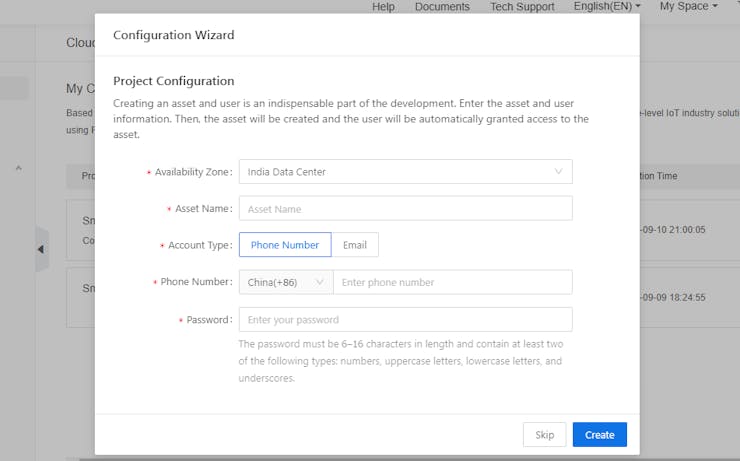Click the password input field
This screenshot has width=740, height=461.
pos(405,320)
